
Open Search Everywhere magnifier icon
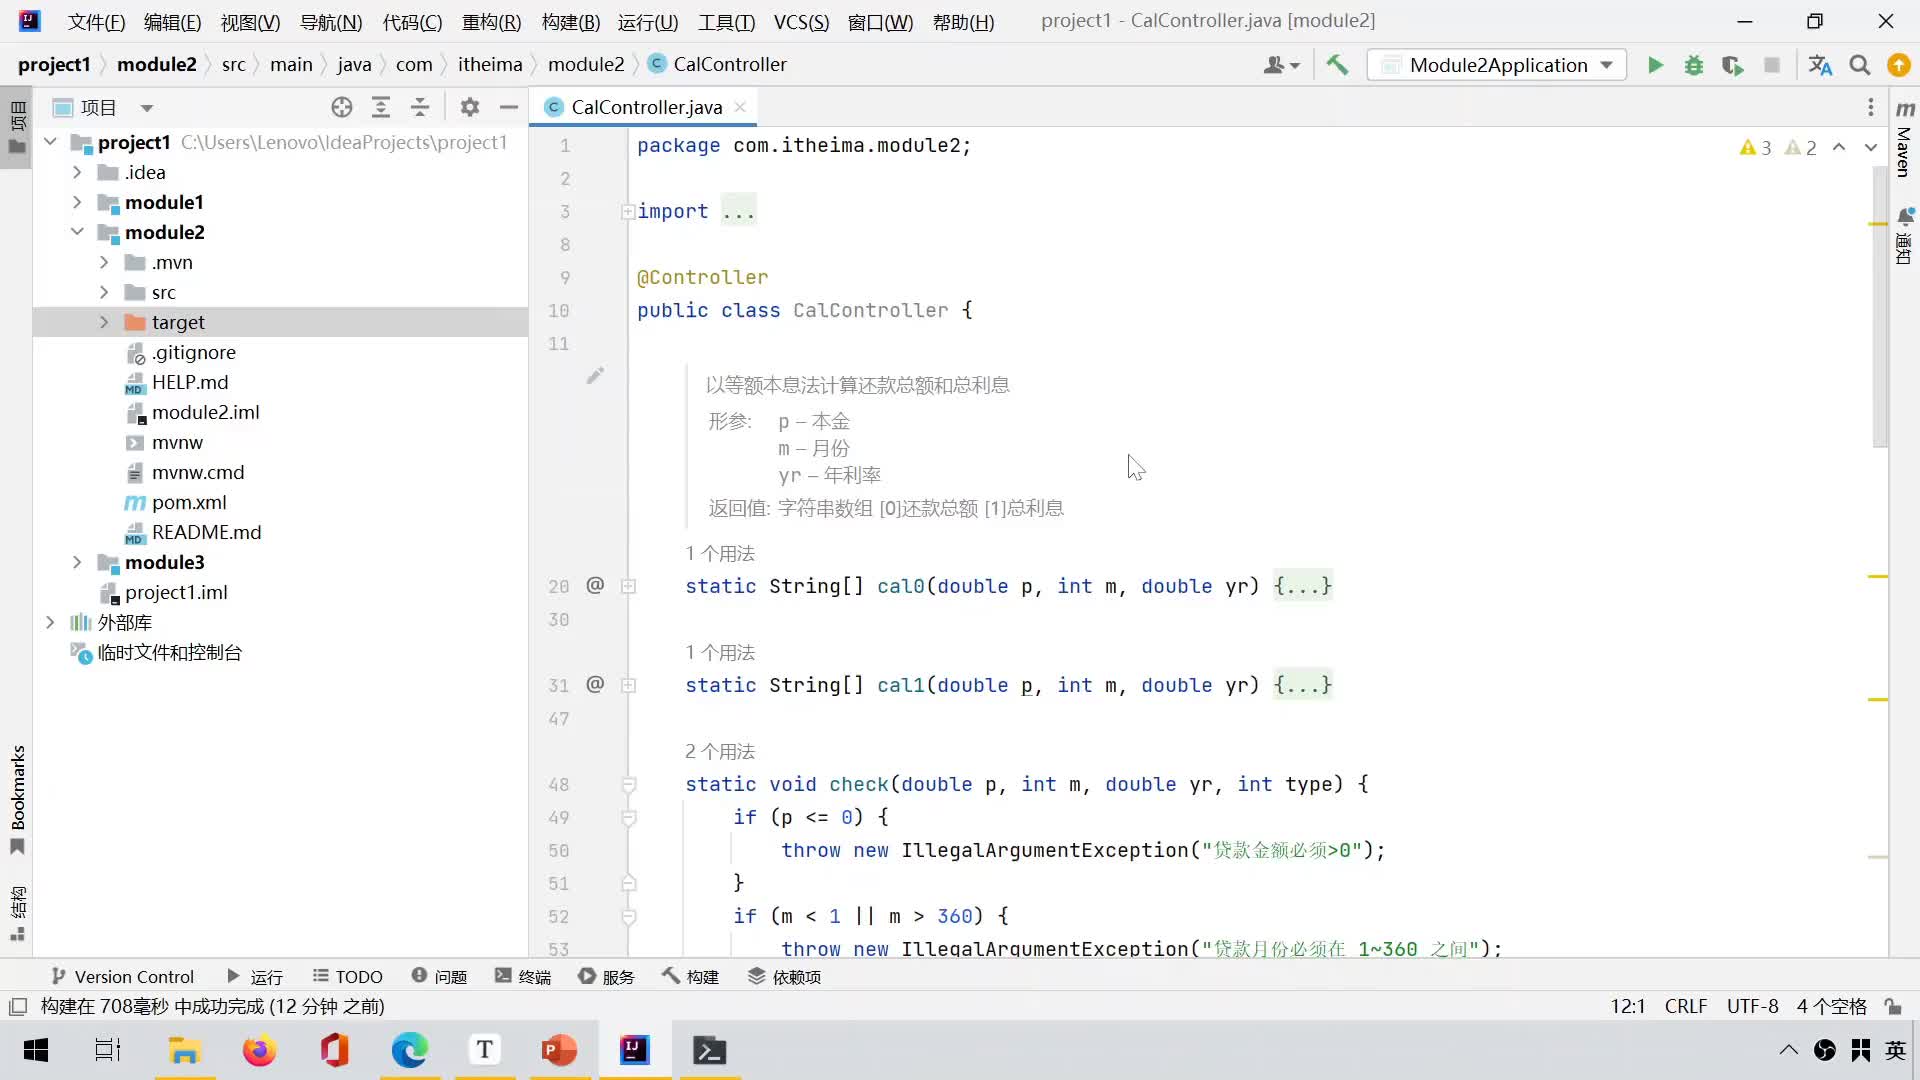pyautogui.click(x=1860, y=65)
